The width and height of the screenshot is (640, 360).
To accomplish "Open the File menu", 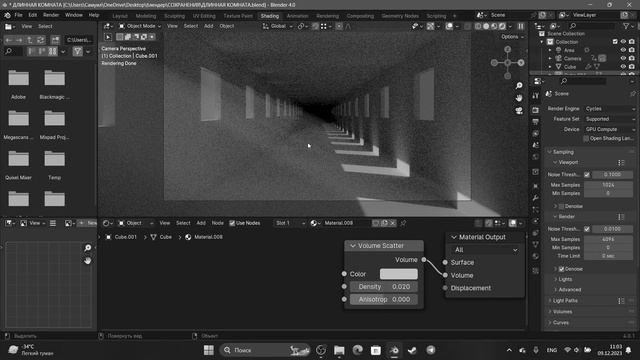I will [x=19, y=15].
